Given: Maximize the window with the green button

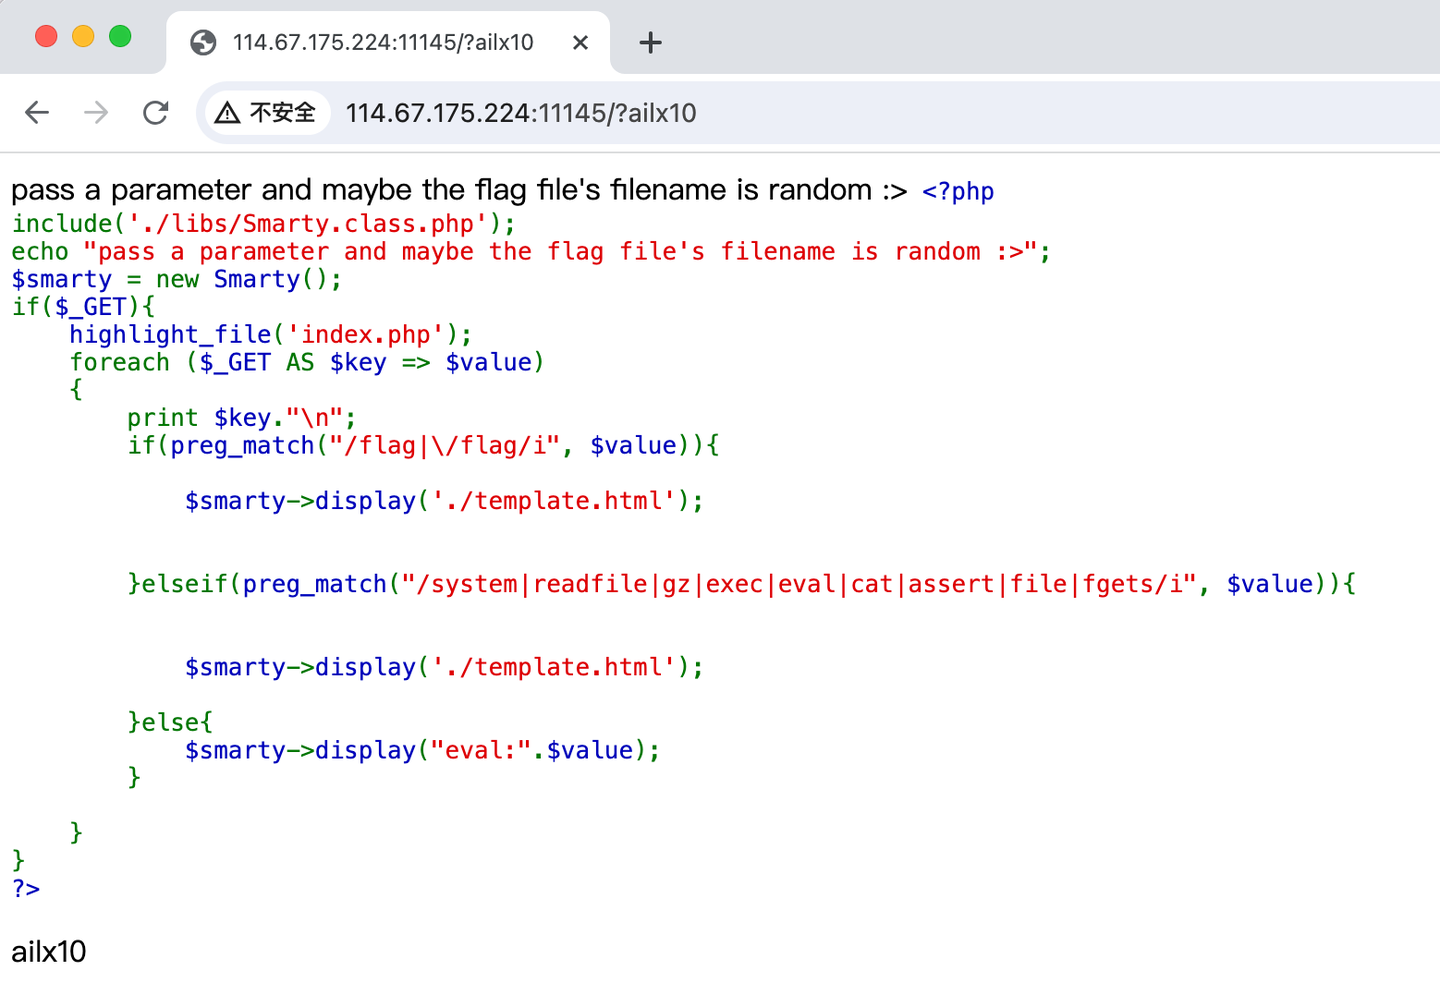Looking at the screenshot, I should click(x=120, y=37).
